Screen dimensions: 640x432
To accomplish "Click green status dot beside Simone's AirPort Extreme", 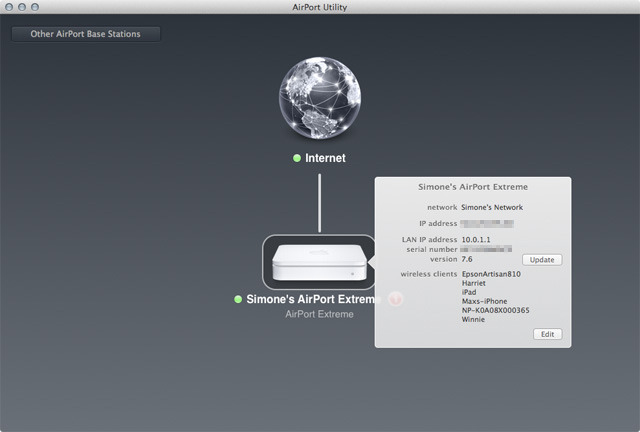I will pos(238,299).
